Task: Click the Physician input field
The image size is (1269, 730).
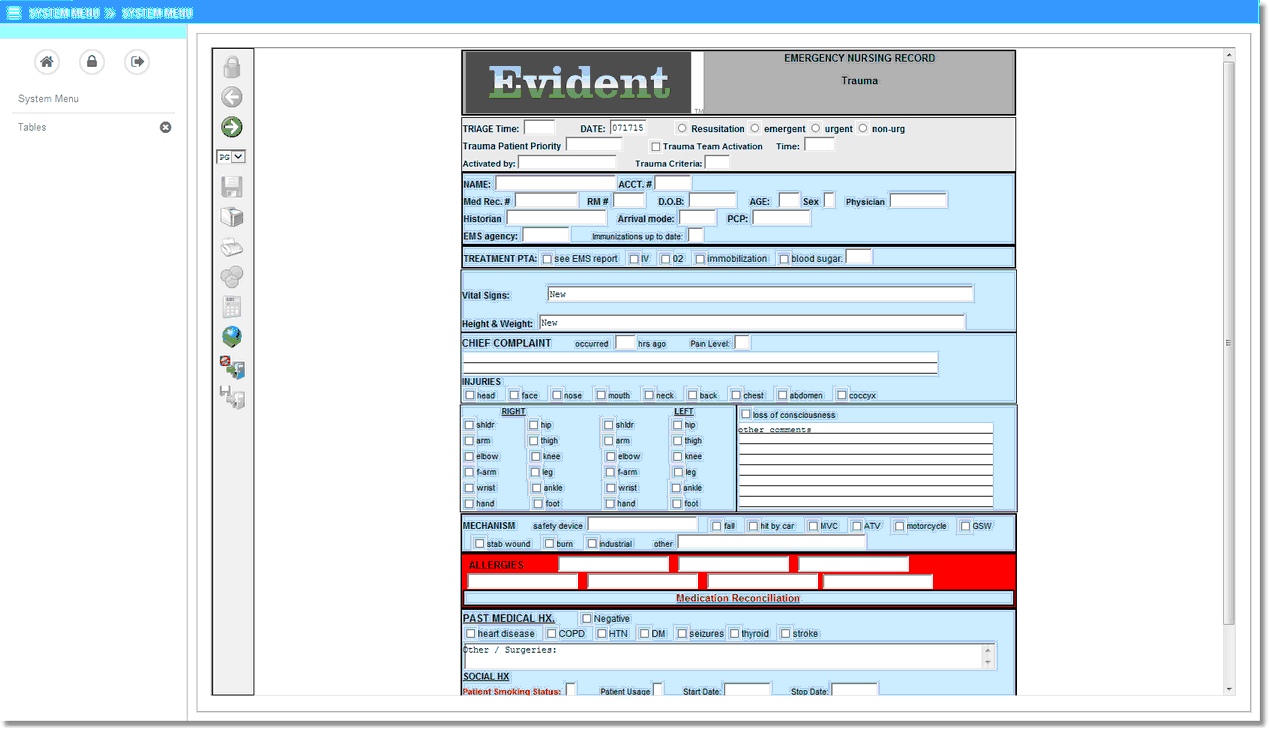Action: (918, 201)
